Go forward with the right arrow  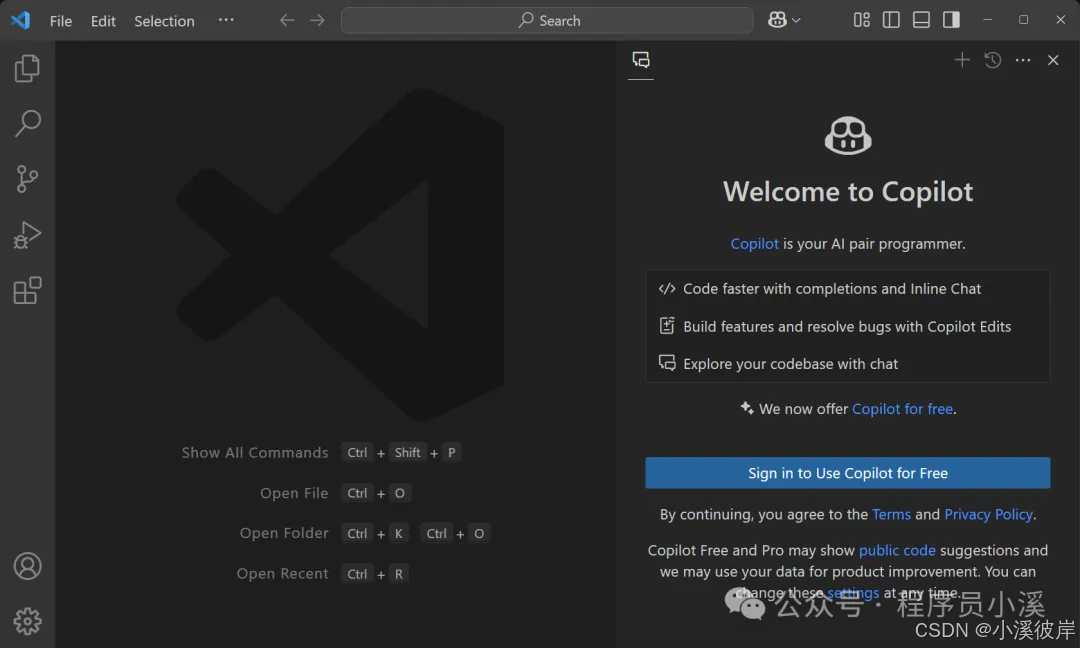coord(317,21)
